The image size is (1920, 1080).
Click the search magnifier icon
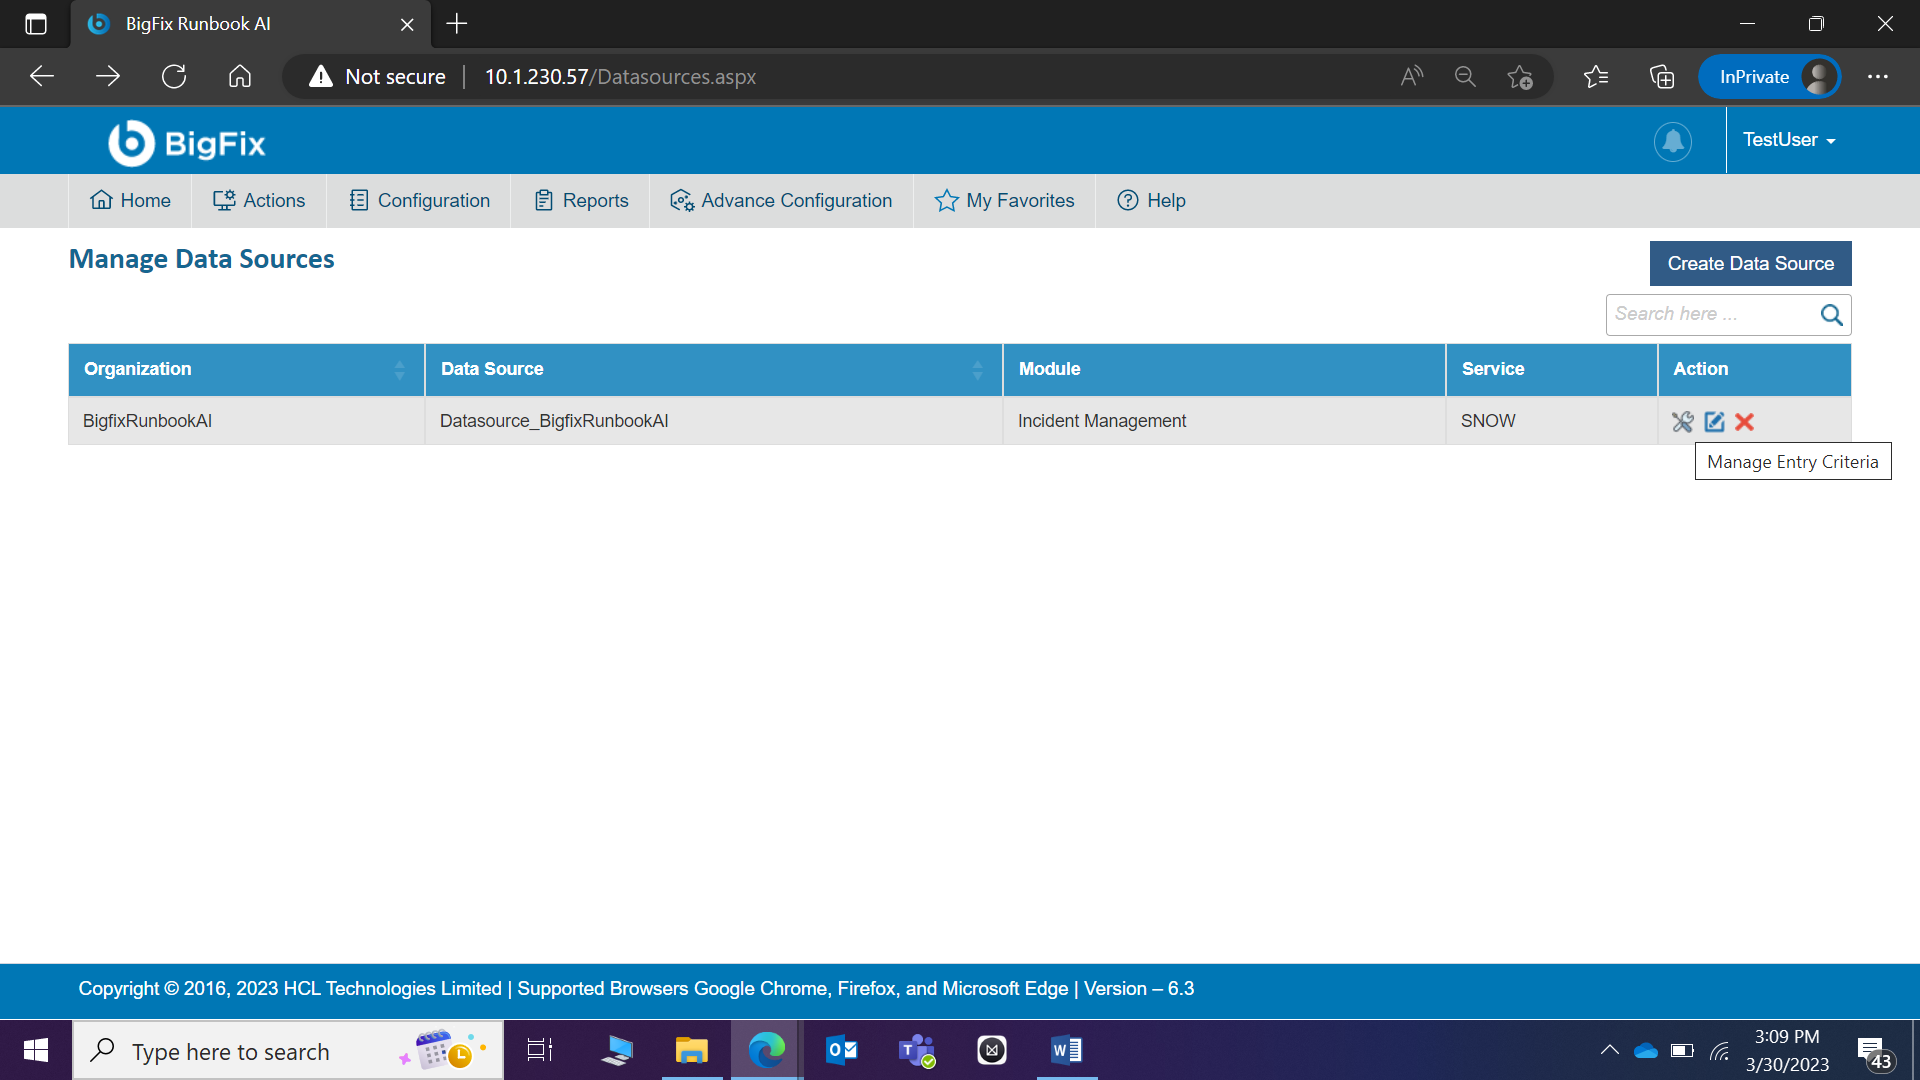click(1831, 315)
